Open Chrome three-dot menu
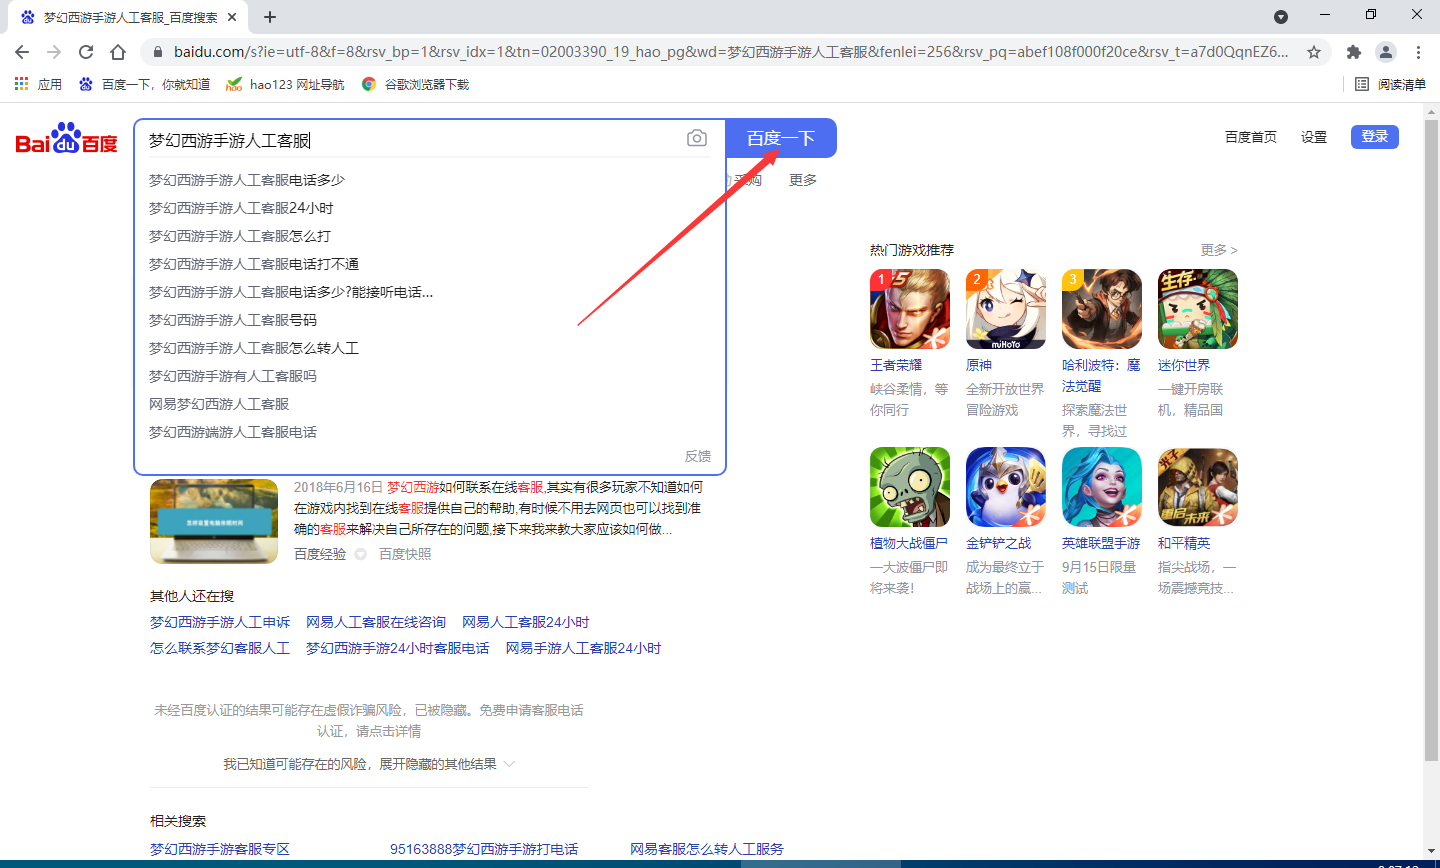This screenshot has width=1440, height=868. coord(1418,52)
